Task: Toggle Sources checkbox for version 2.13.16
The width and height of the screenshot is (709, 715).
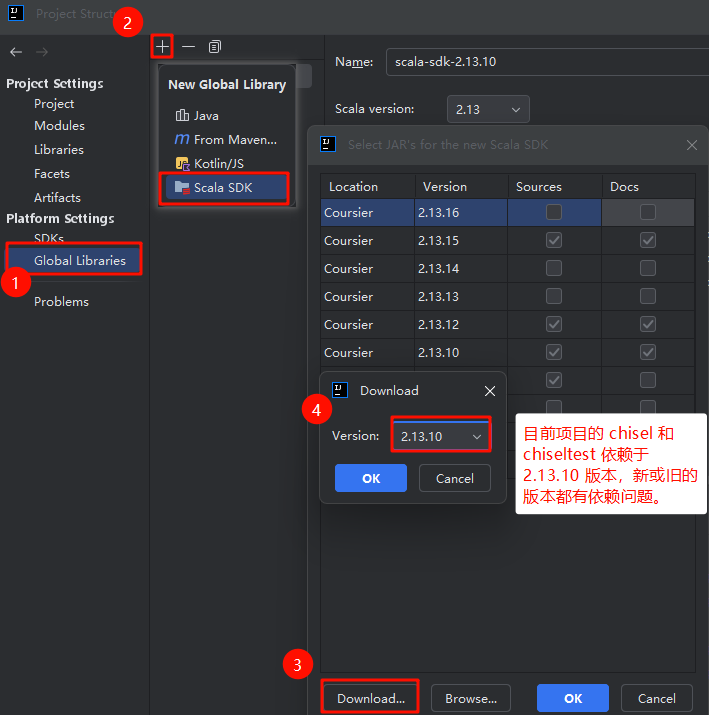Action: point(554,212)
